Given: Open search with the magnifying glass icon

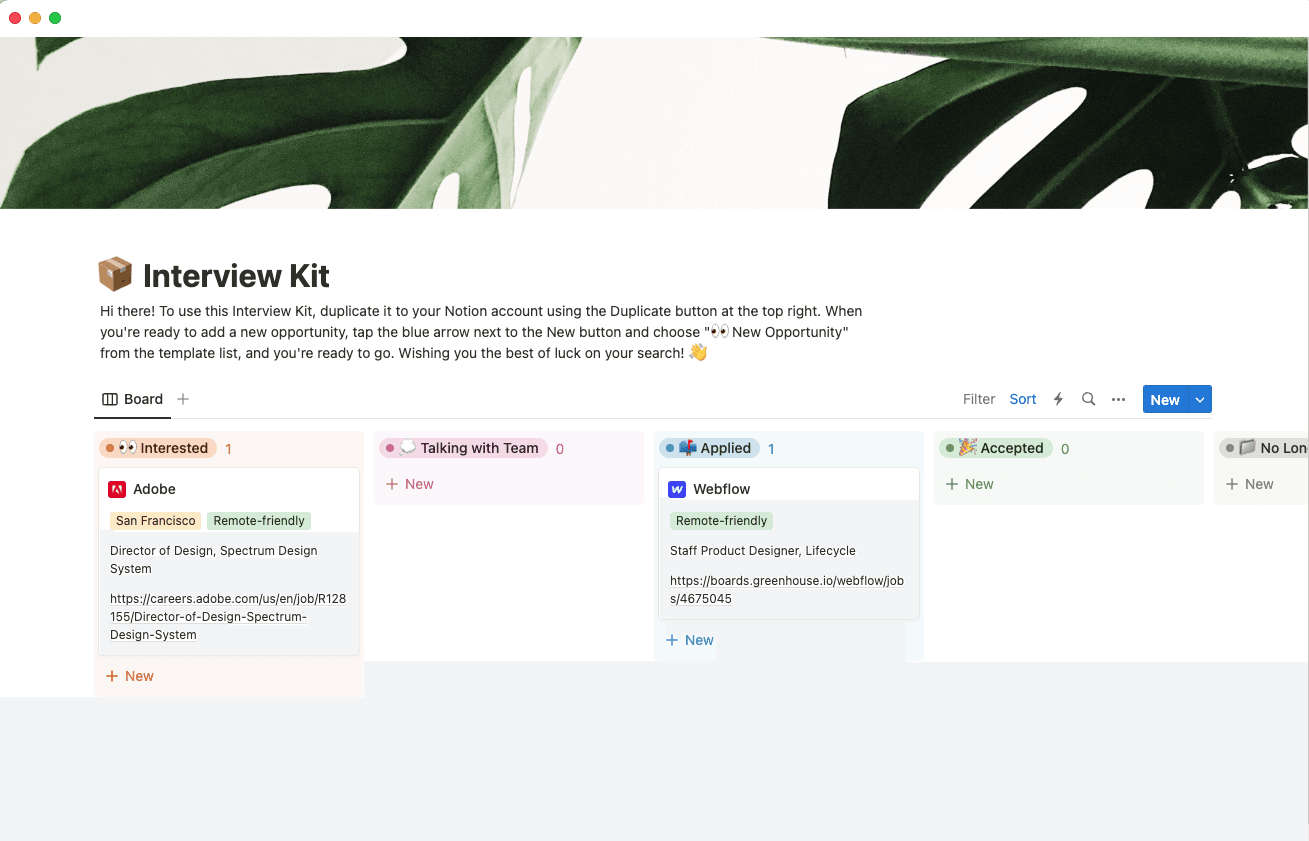Looking at the screenshot, I should (1088, 399).
